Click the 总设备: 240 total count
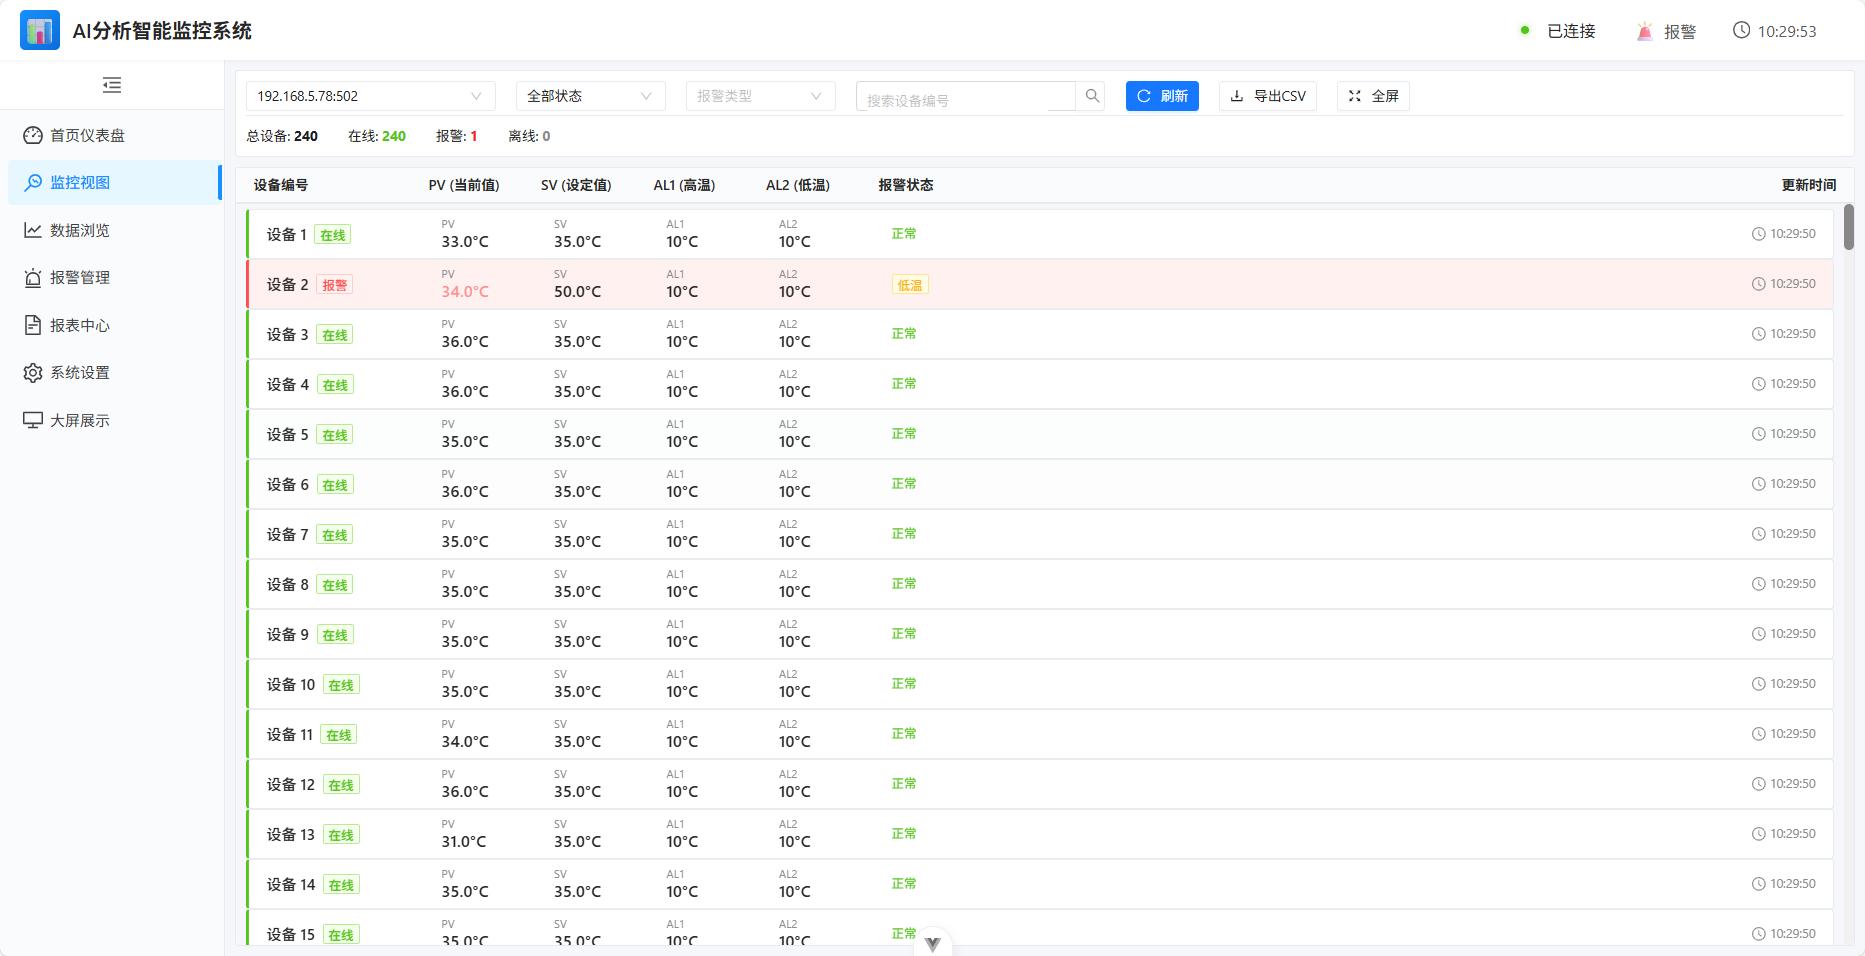Screen dimensions: 1865x956 (282, 136)
